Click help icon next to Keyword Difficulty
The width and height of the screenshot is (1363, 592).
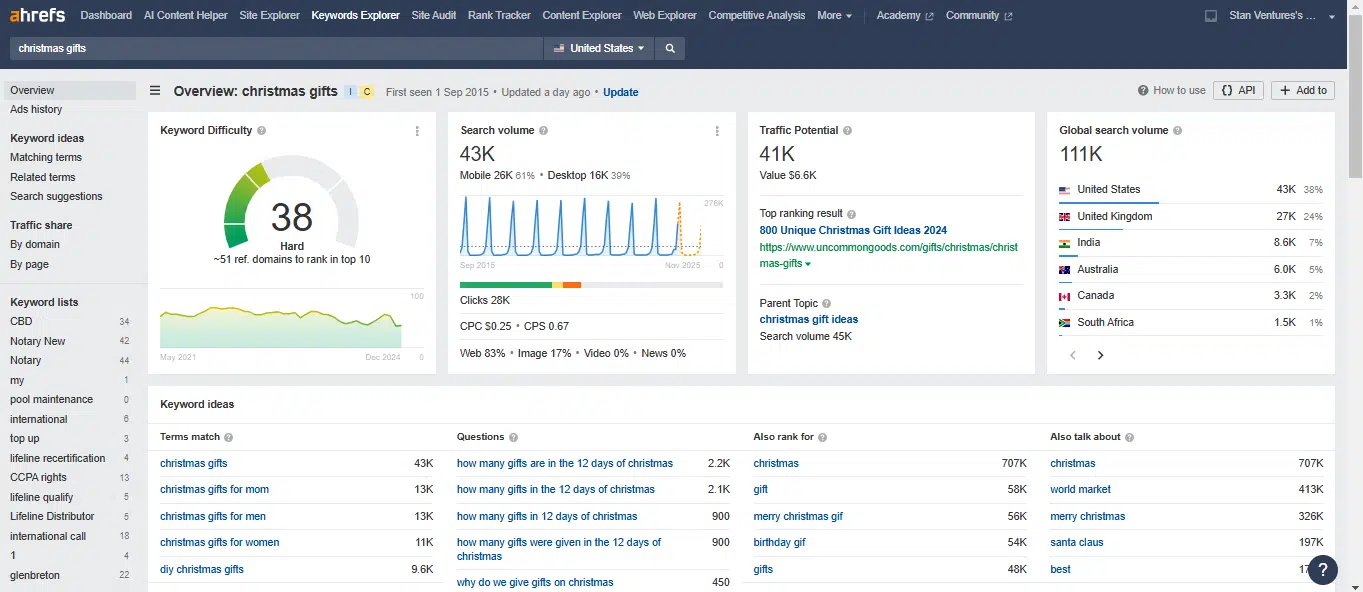(262, 131)
